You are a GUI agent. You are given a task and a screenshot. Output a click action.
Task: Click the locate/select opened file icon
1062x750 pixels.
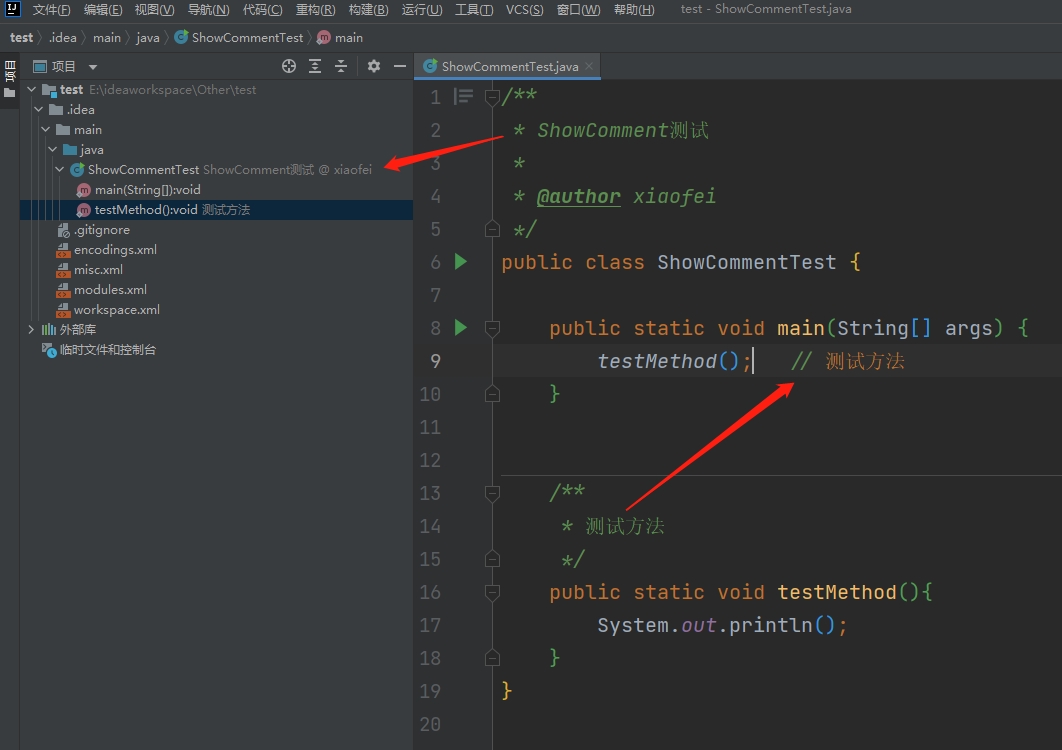(x=289, y=66)
